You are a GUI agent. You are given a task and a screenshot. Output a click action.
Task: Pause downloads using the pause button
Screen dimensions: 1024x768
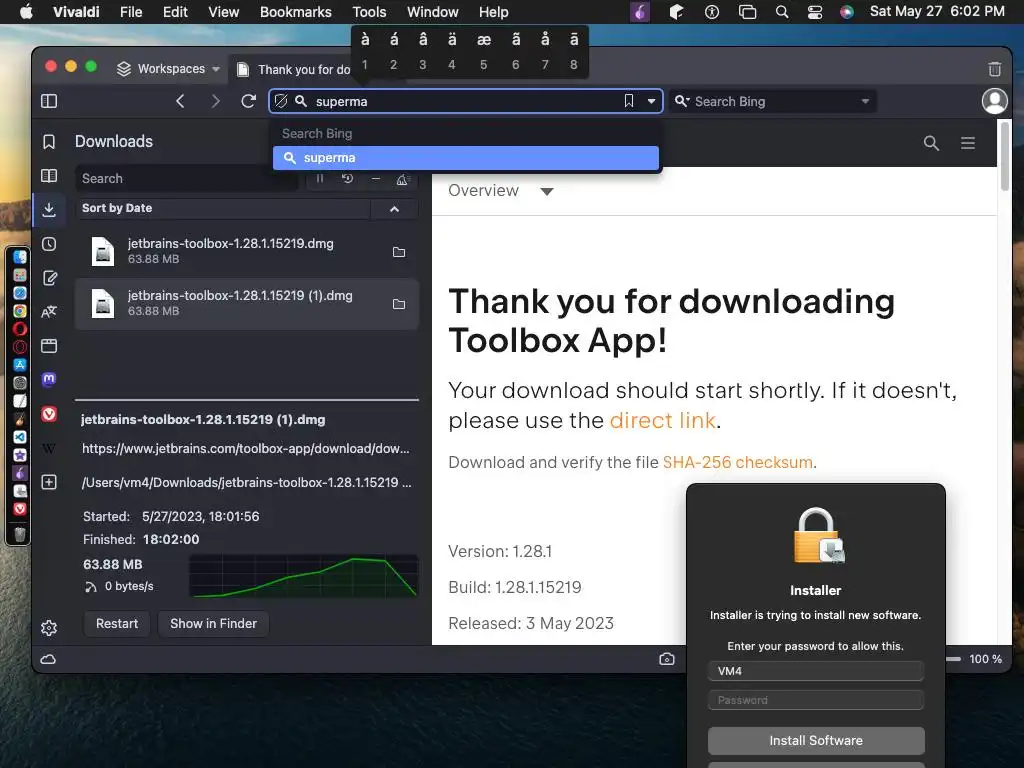[320, 178]
